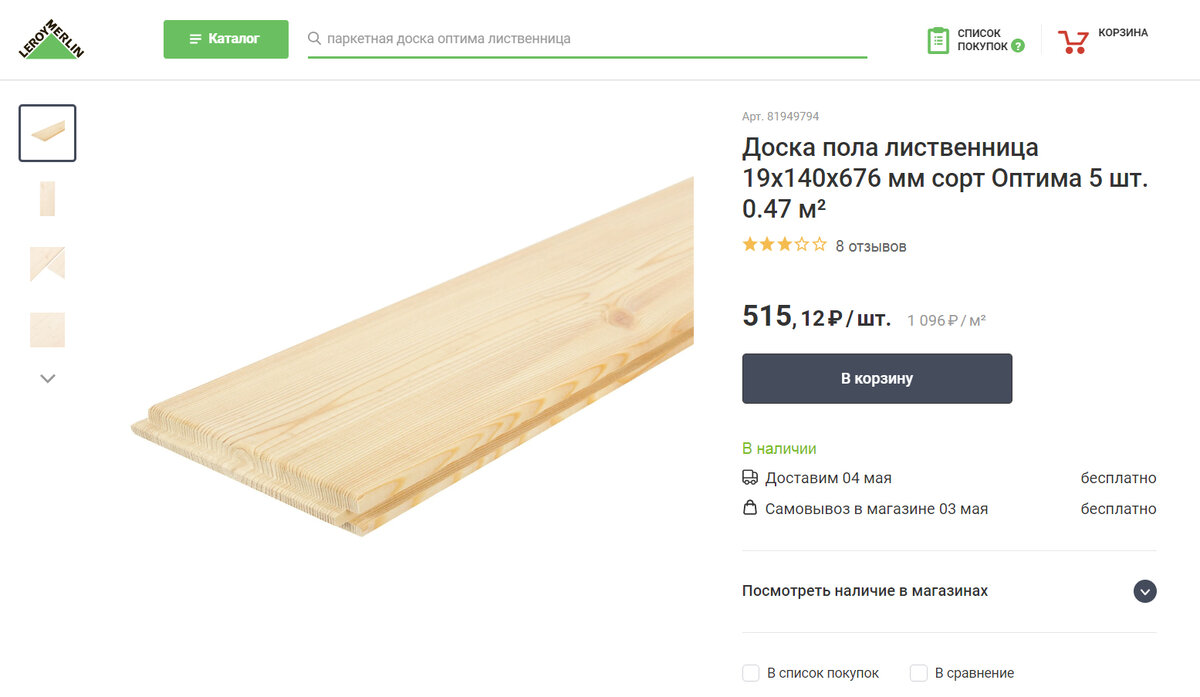The image size is (1200, 697).
Task: Open Список покупок via its green icon
Action: (x=937, y=39)
